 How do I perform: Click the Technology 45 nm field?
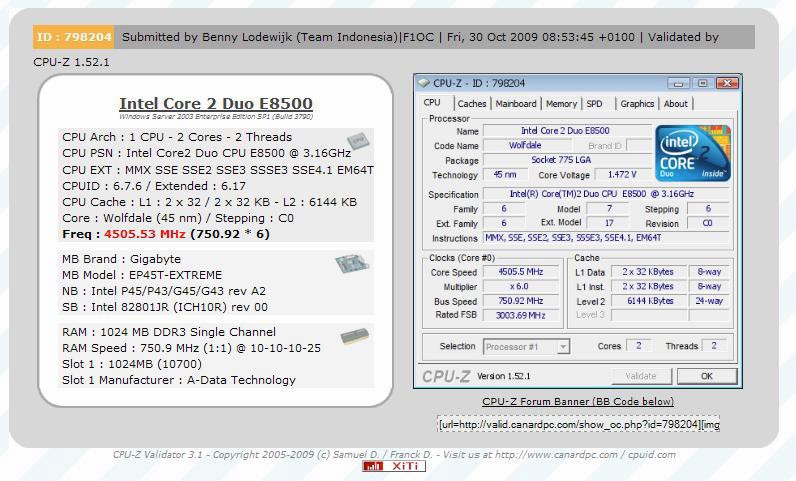coord(505,174)
